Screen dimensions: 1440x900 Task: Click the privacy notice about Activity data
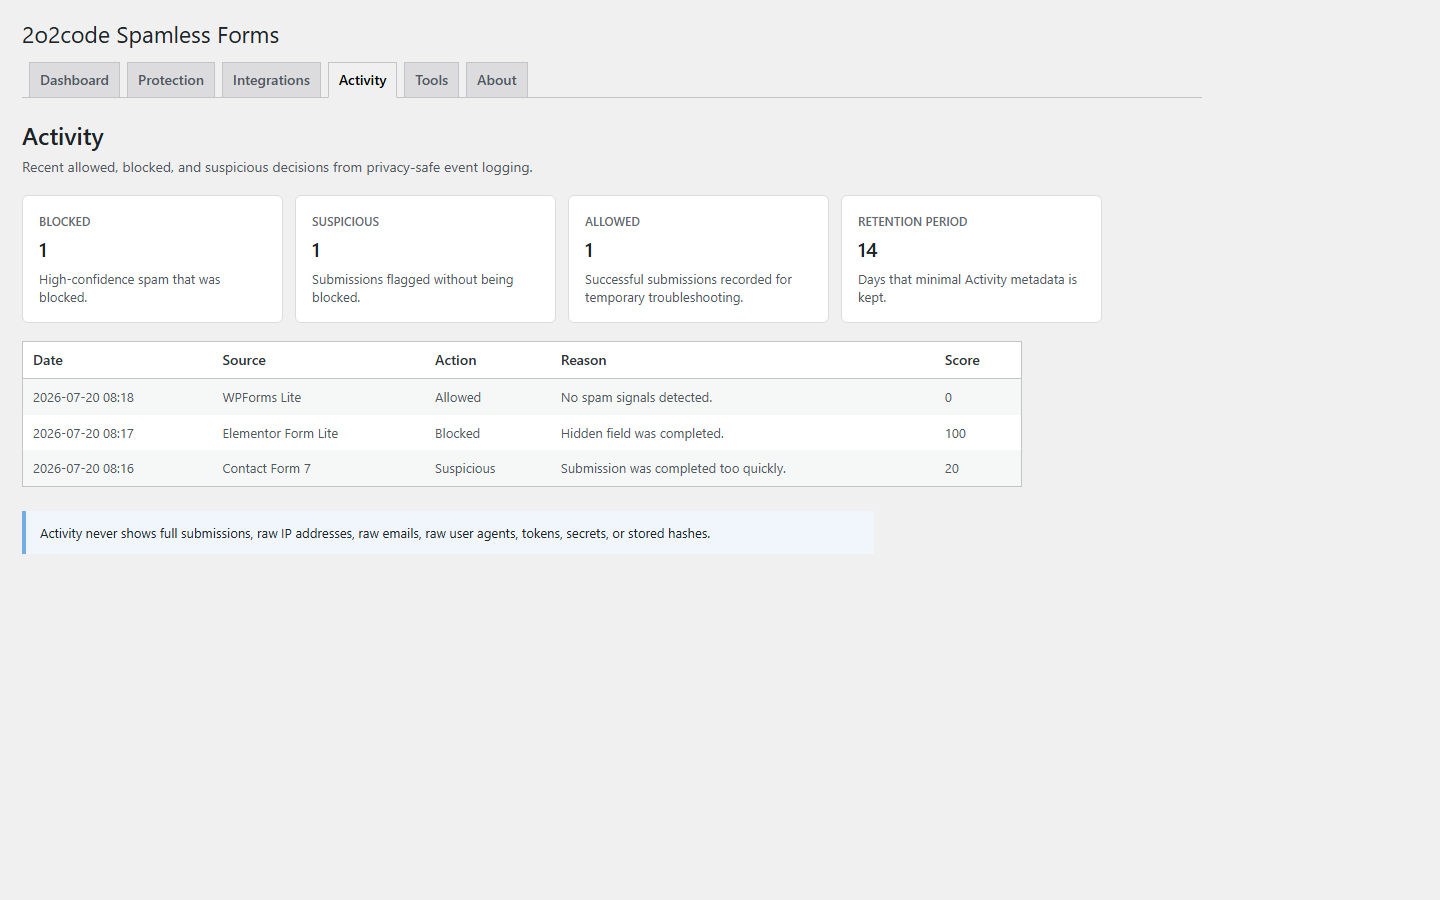[x=448, y=533]
